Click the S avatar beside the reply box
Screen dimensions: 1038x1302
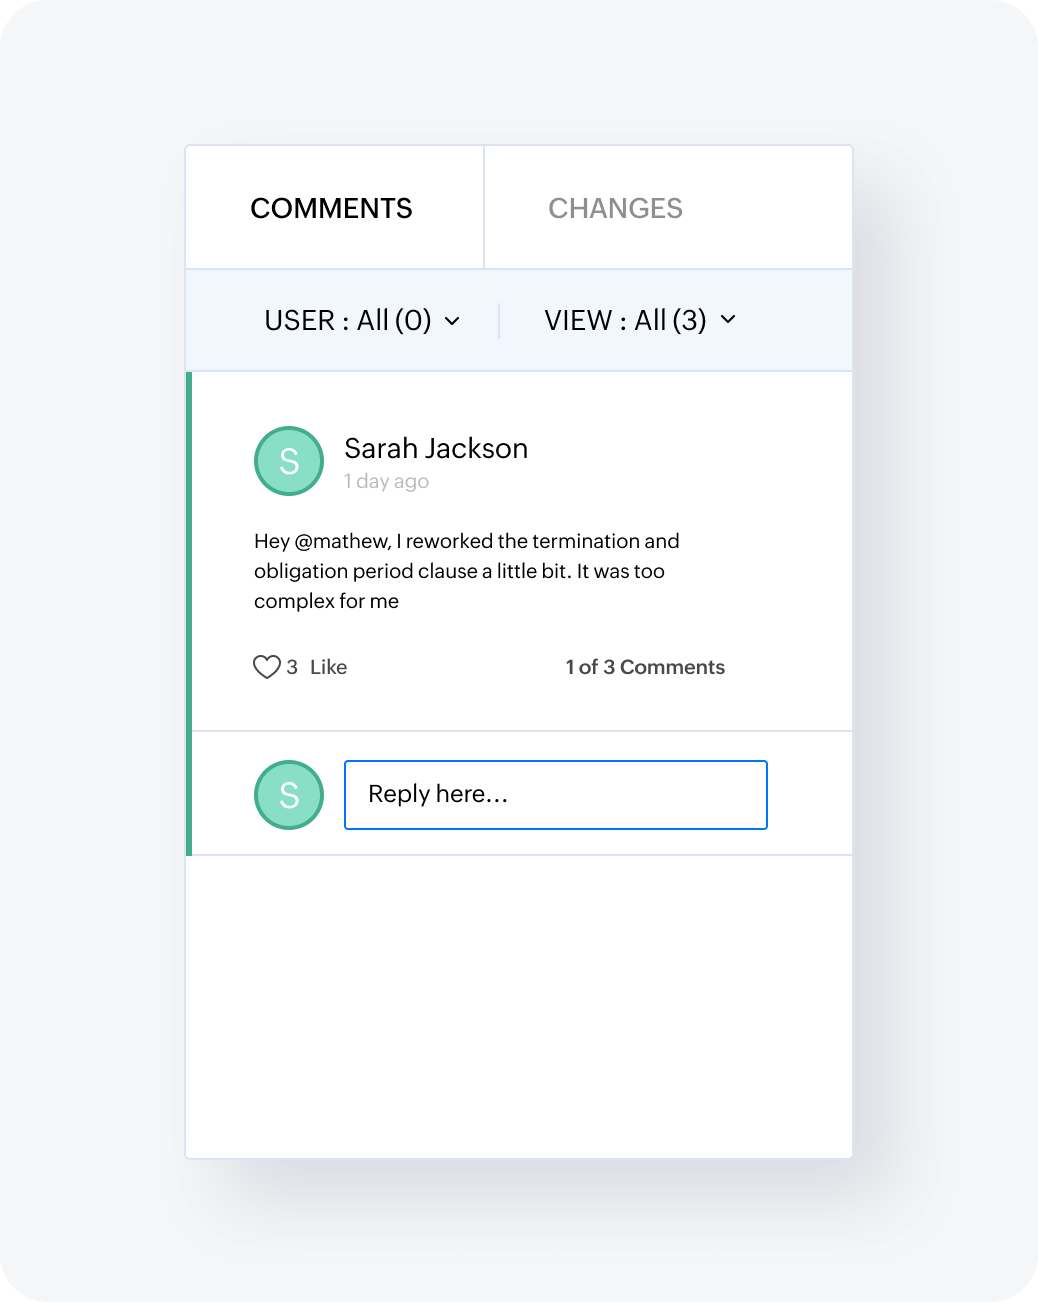click(x=289, y=795)
